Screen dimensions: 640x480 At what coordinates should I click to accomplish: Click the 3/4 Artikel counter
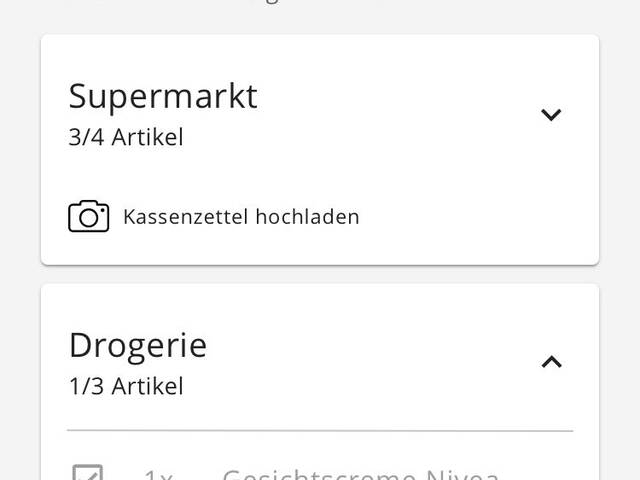(x=126, y=137)
